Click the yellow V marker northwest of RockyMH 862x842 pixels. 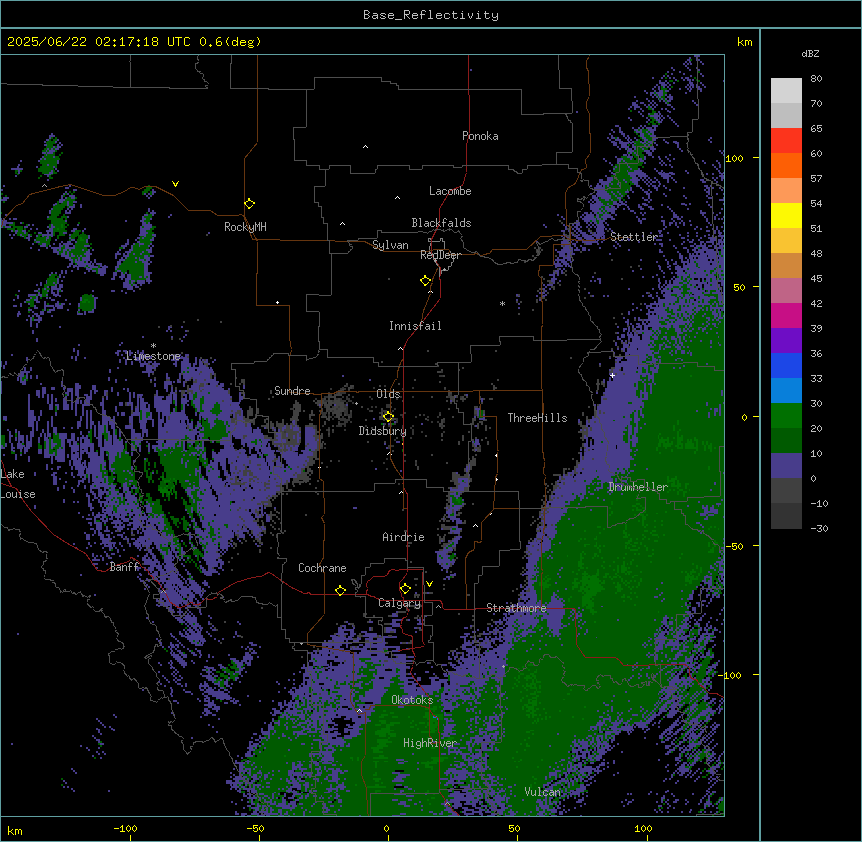pos(175,184)
